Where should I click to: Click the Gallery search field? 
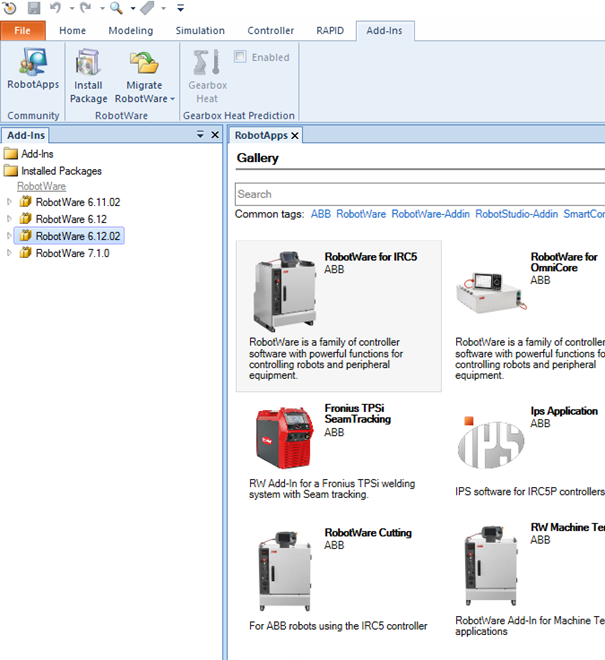420,194
